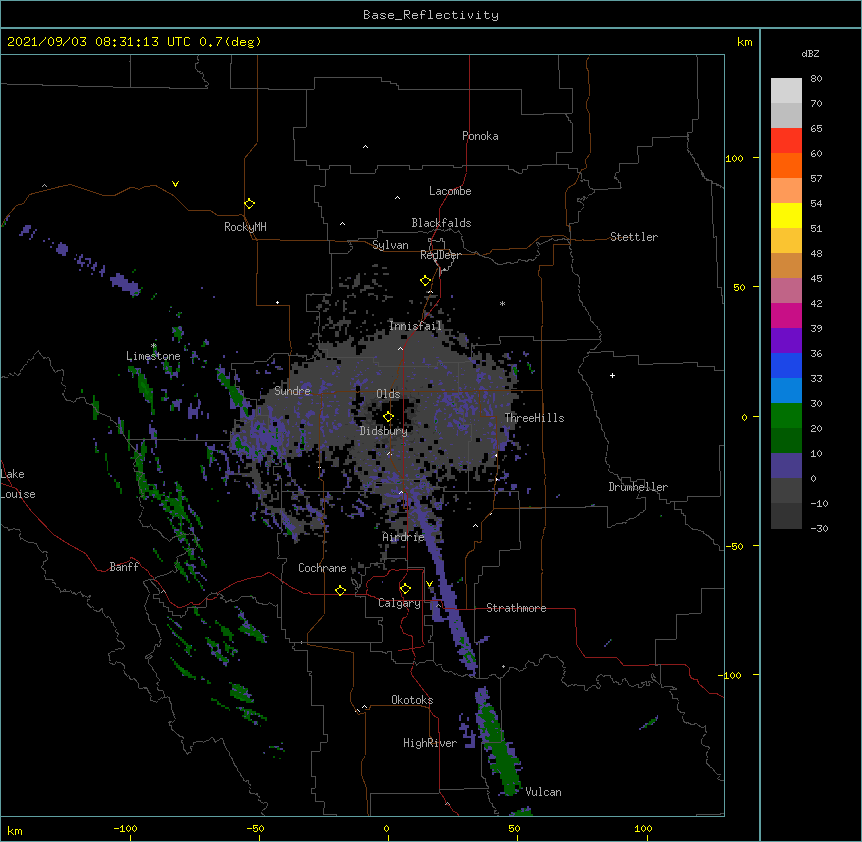Click the Calgary city label
This screenshot has height=842, width=862.
[x=399, y=603]
